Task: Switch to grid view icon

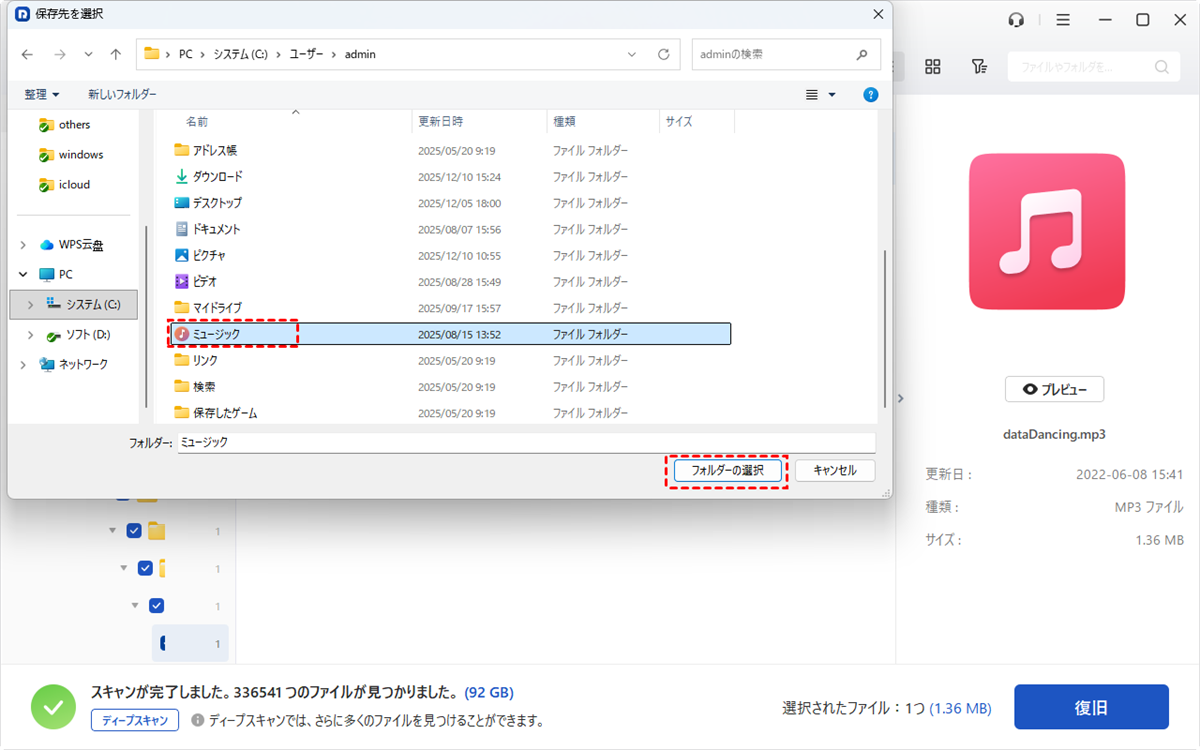Action: (x=933, y=66)
